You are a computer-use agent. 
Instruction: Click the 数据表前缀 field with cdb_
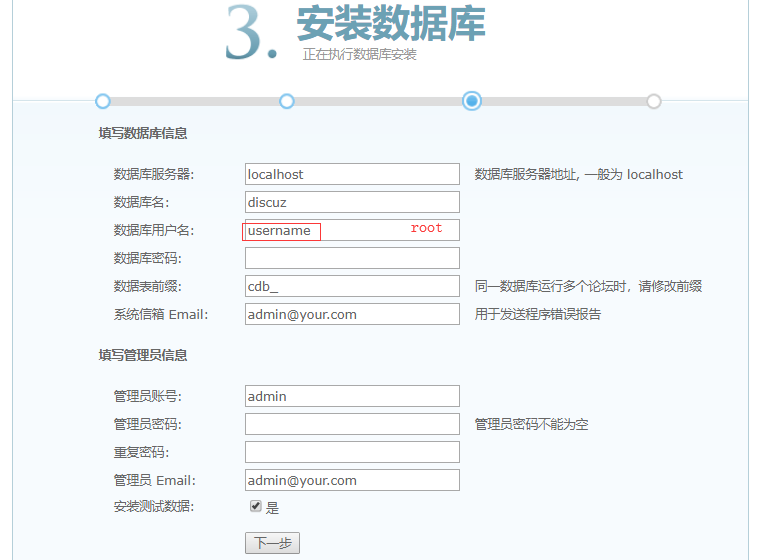[352, 286]
